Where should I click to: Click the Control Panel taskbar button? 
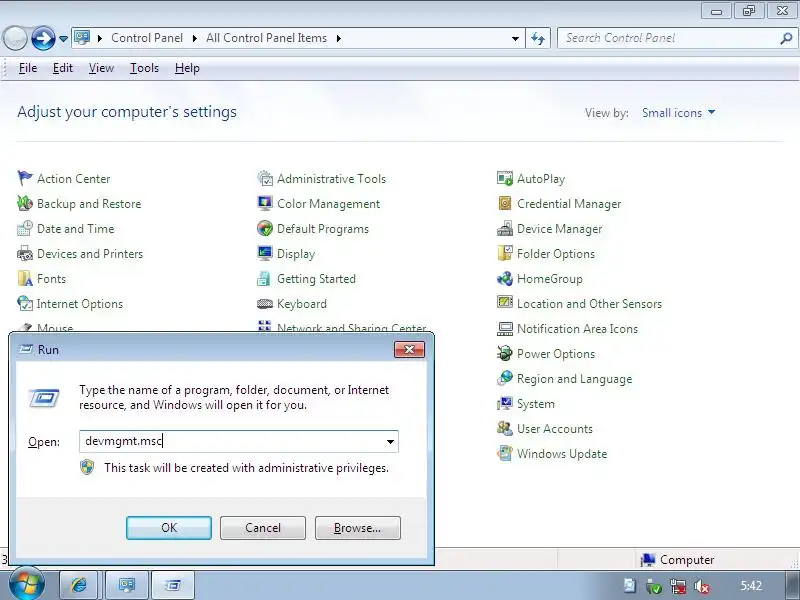[127, 585]
